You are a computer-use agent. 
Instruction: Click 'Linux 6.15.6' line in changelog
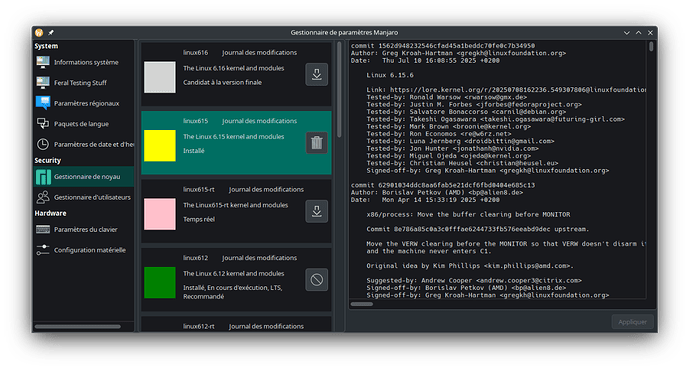(390, 75)
